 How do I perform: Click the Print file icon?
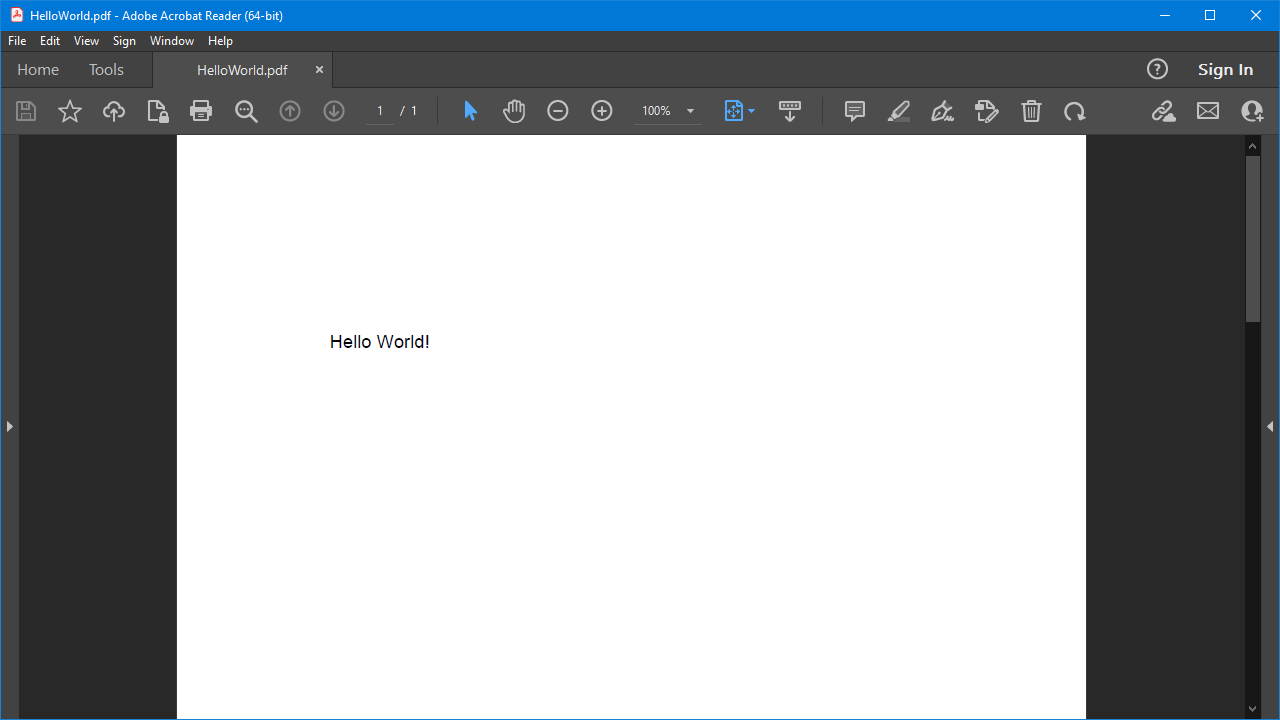coord(201,111)
